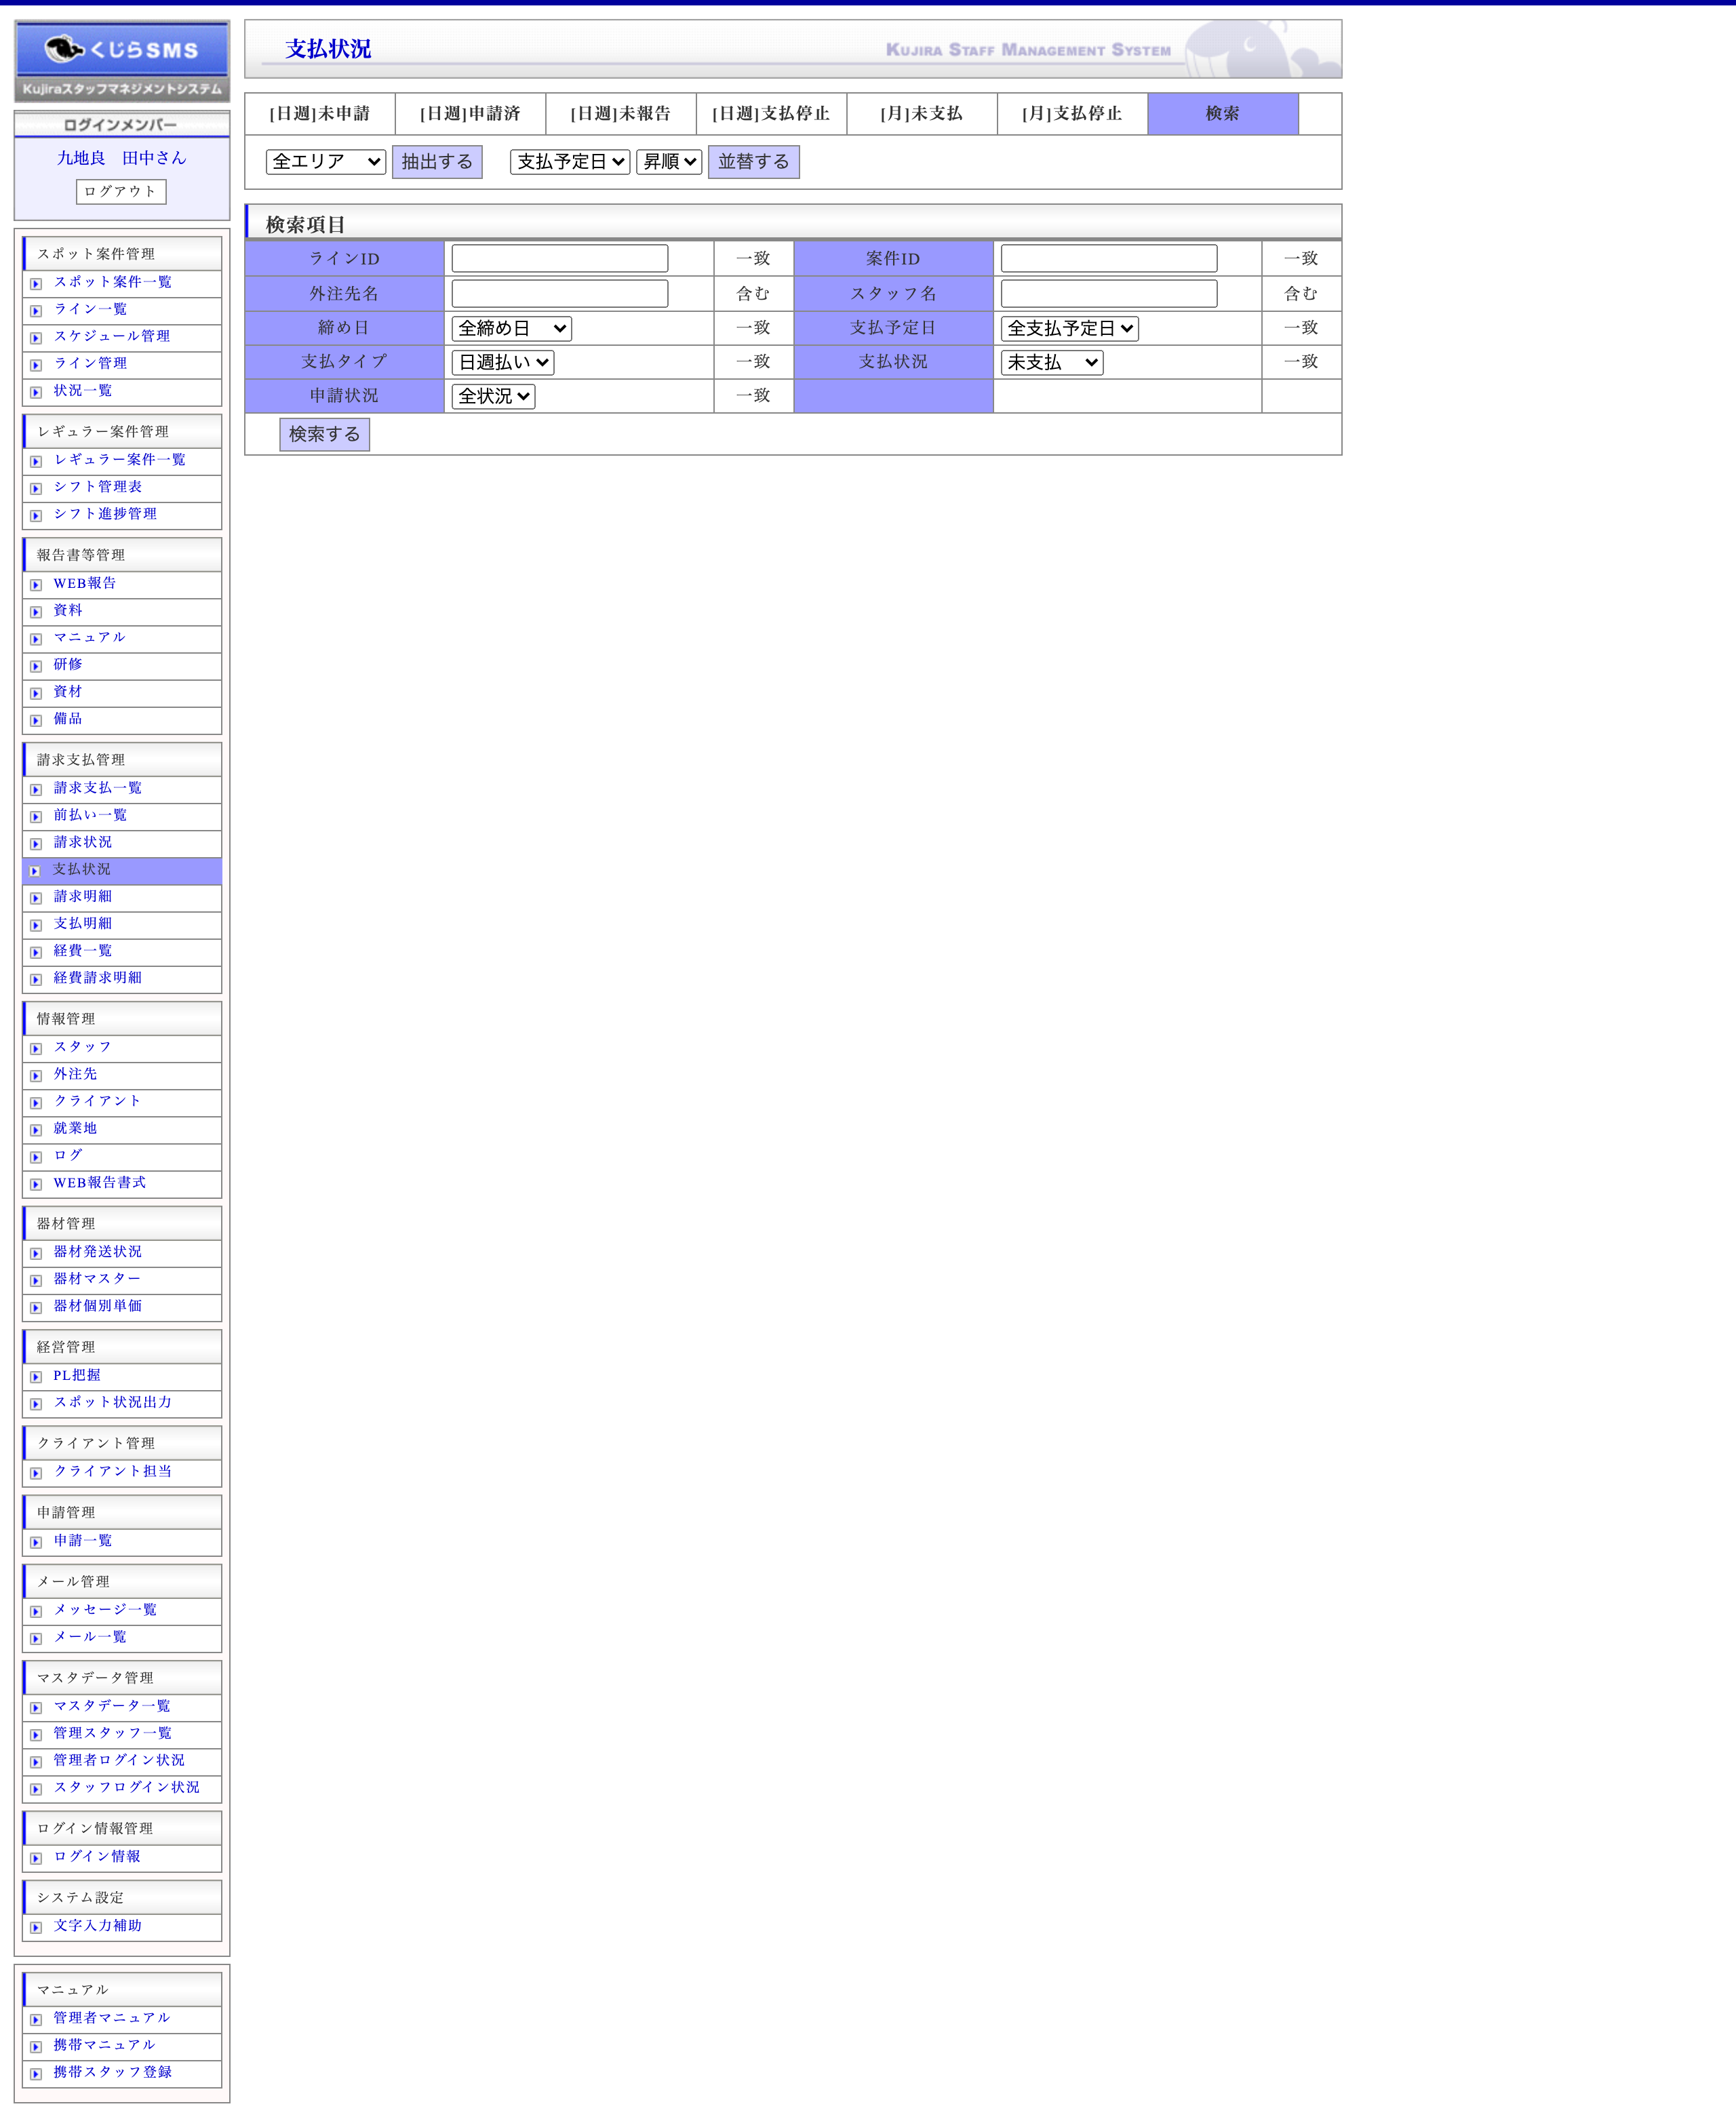The image size is (1736, 2117).
Task: Click arrow icon beside WEB報告
Action: (36, 585)
